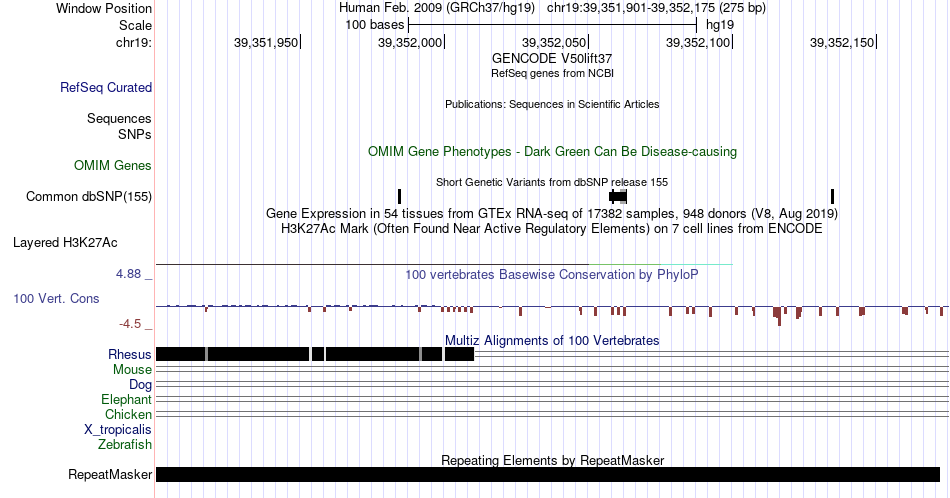950x498 pixels.
Task: Click the Rhesus alignment row label
Action: (x=130, y=354)
